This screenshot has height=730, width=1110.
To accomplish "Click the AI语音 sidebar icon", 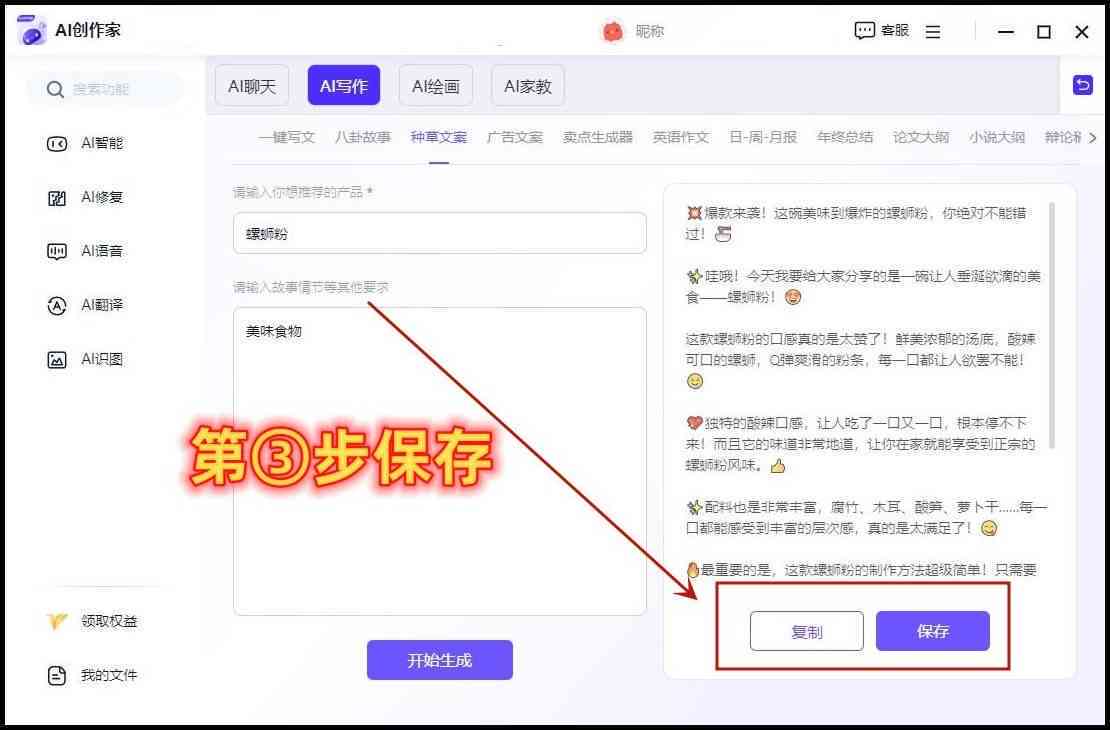I will (x=57, y=251).
